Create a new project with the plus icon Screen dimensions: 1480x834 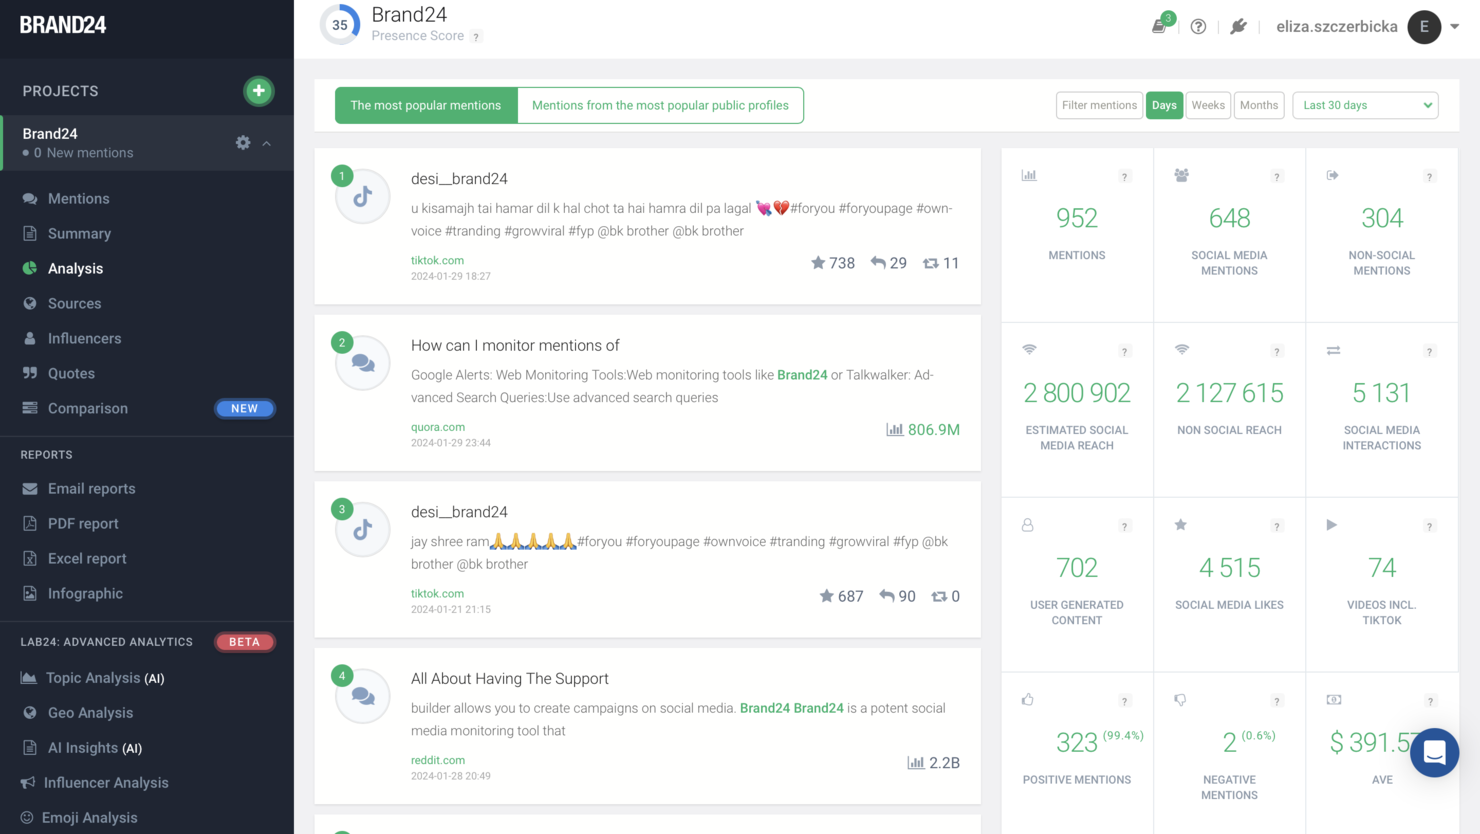click(x=259, y=90)
